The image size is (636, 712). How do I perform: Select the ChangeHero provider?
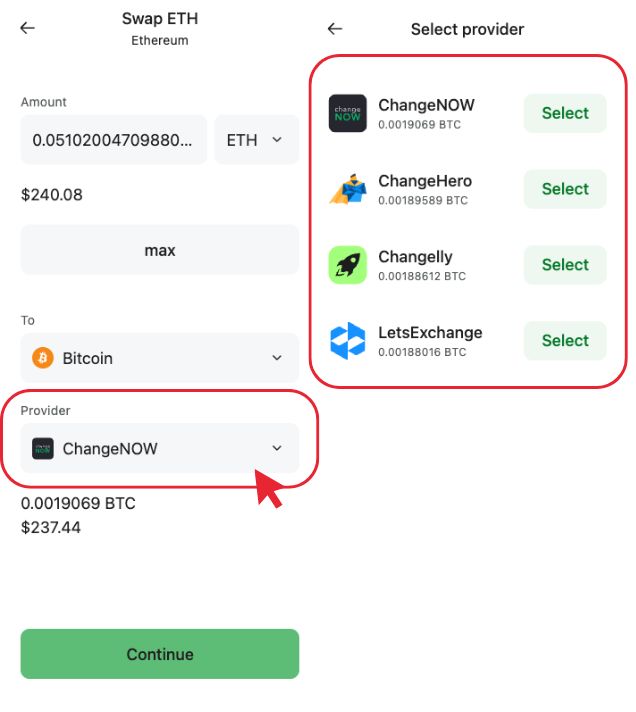[x=565, y=189]
